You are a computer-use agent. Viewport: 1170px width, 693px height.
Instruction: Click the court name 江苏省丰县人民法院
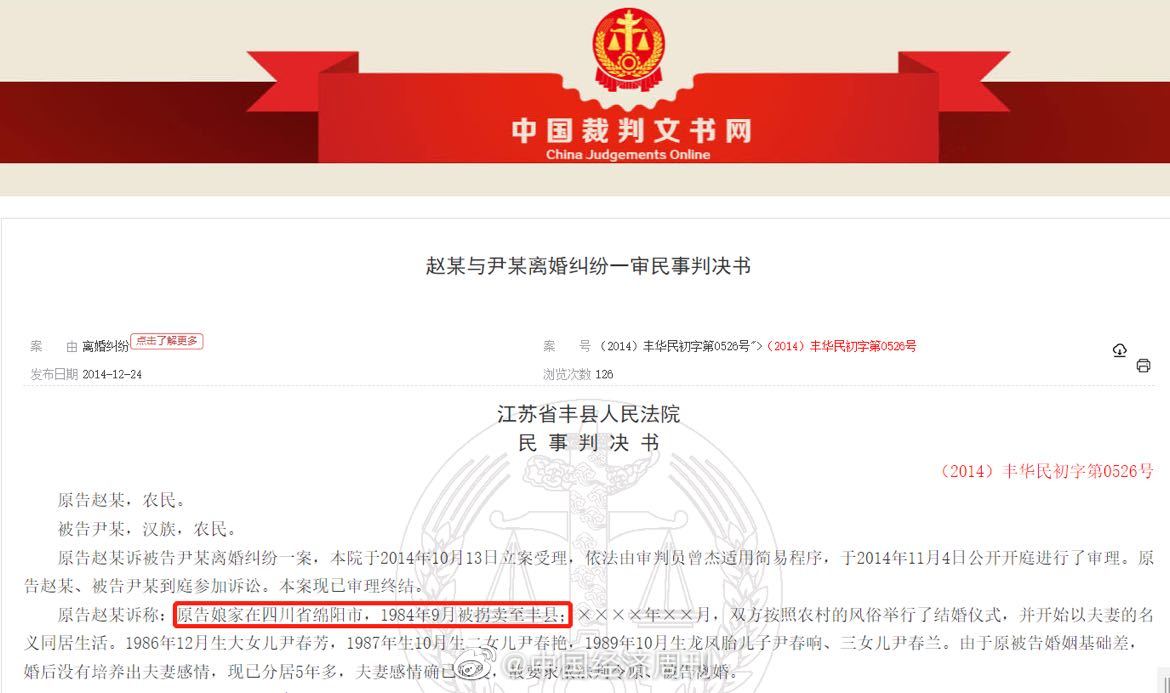click(x=588, y=414)
